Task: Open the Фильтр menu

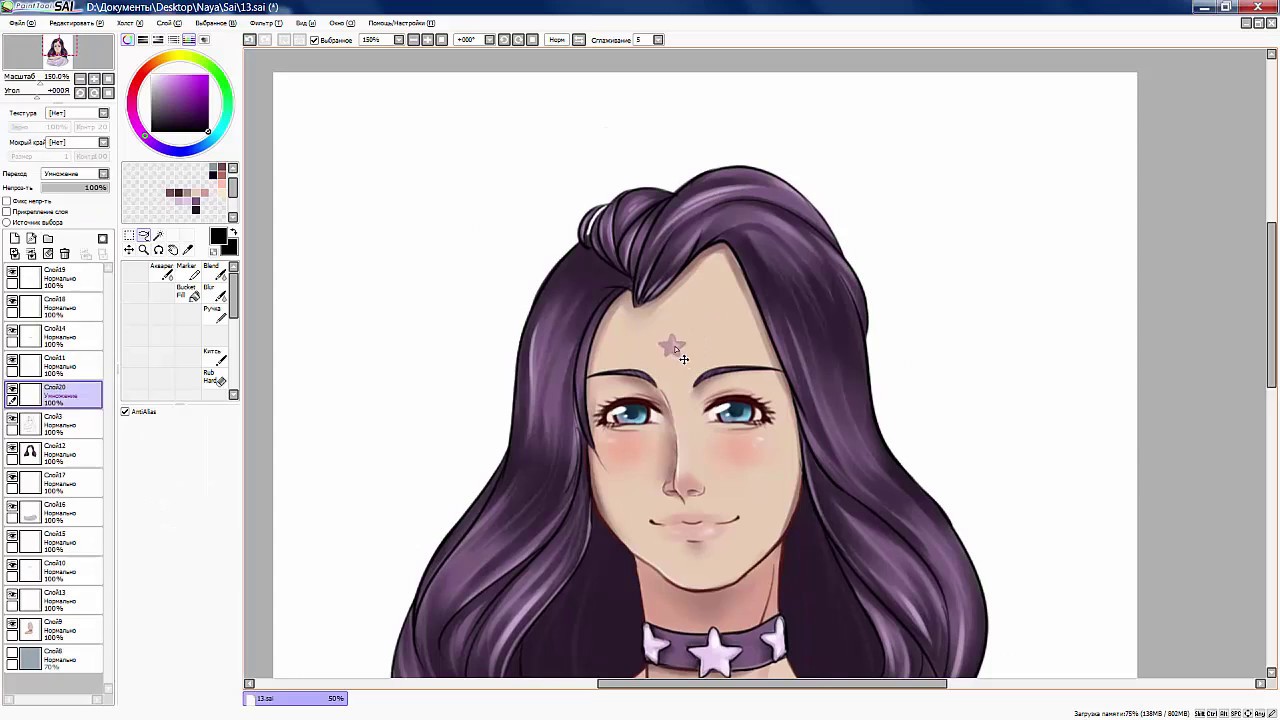Action: pyautogui.click(x=265, y=23)
